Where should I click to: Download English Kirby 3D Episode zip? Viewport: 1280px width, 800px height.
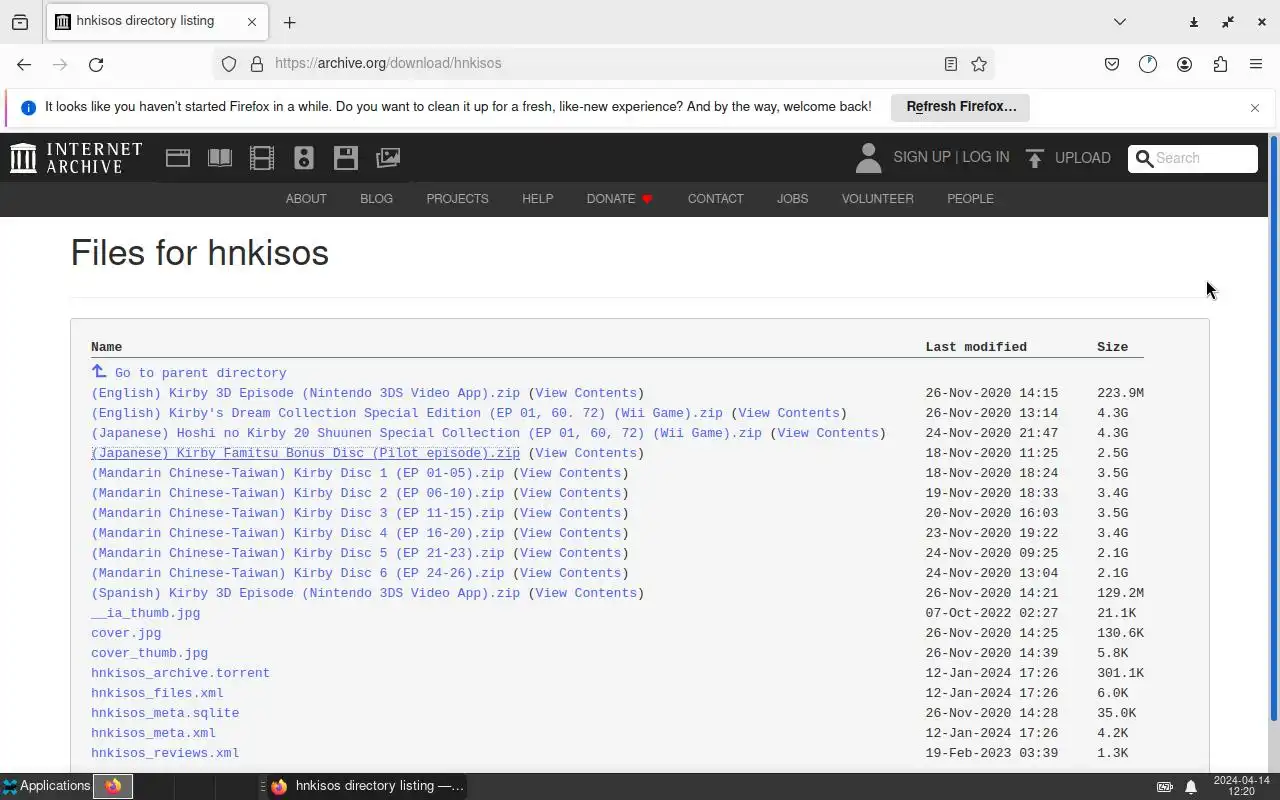pos(305,393)
